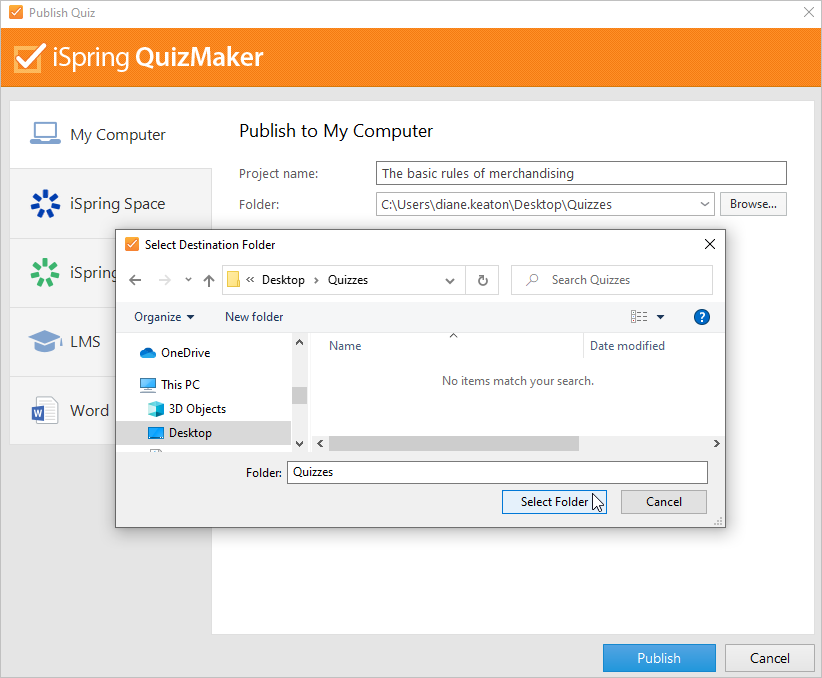Click the Browse... button
The height and width of the screenshot is (678, 822).
pos(753,204)
